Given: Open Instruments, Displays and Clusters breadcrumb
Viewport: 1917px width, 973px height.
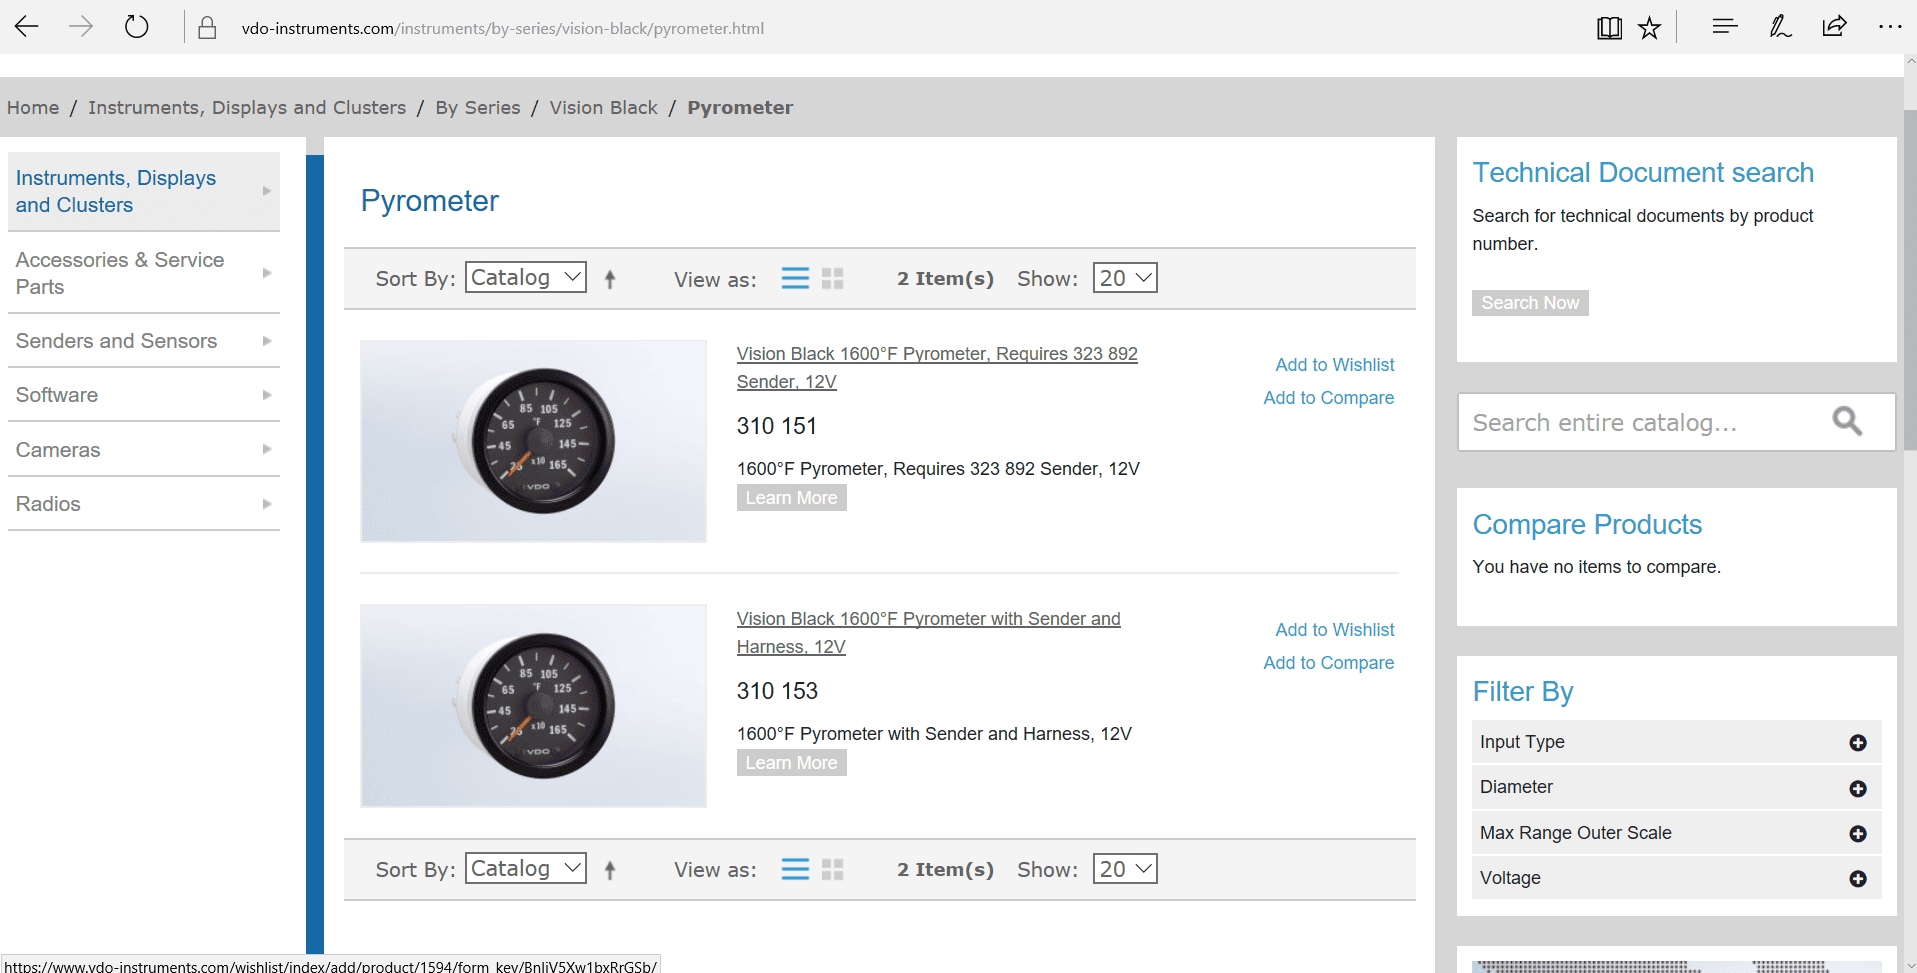Looking at the screenshot, I should tap(247, 107).
